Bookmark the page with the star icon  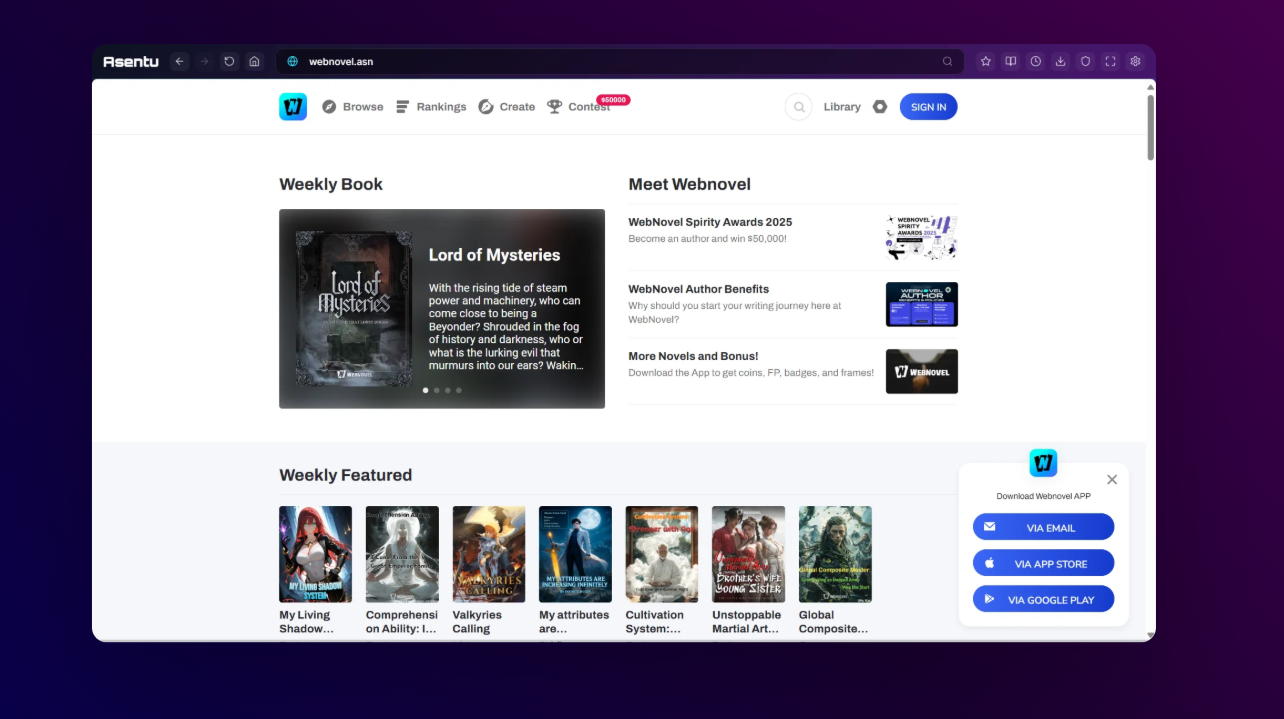point(985,61)
